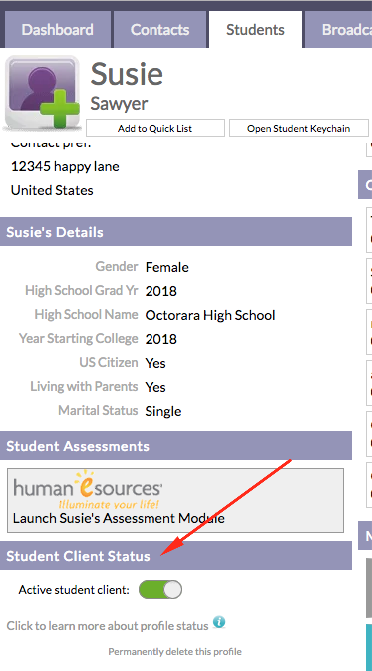Permanently delete this profile

[x=175, y=652]
